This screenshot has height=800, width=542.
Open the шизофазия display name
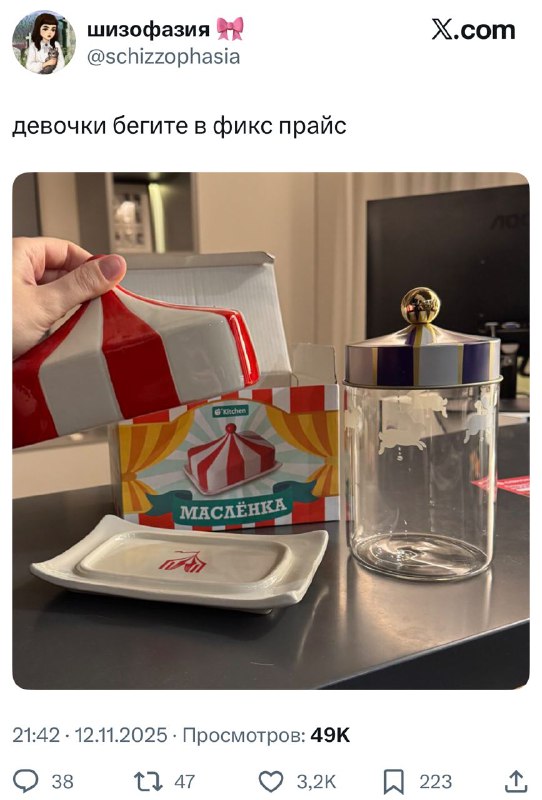[x=149, y=30]
